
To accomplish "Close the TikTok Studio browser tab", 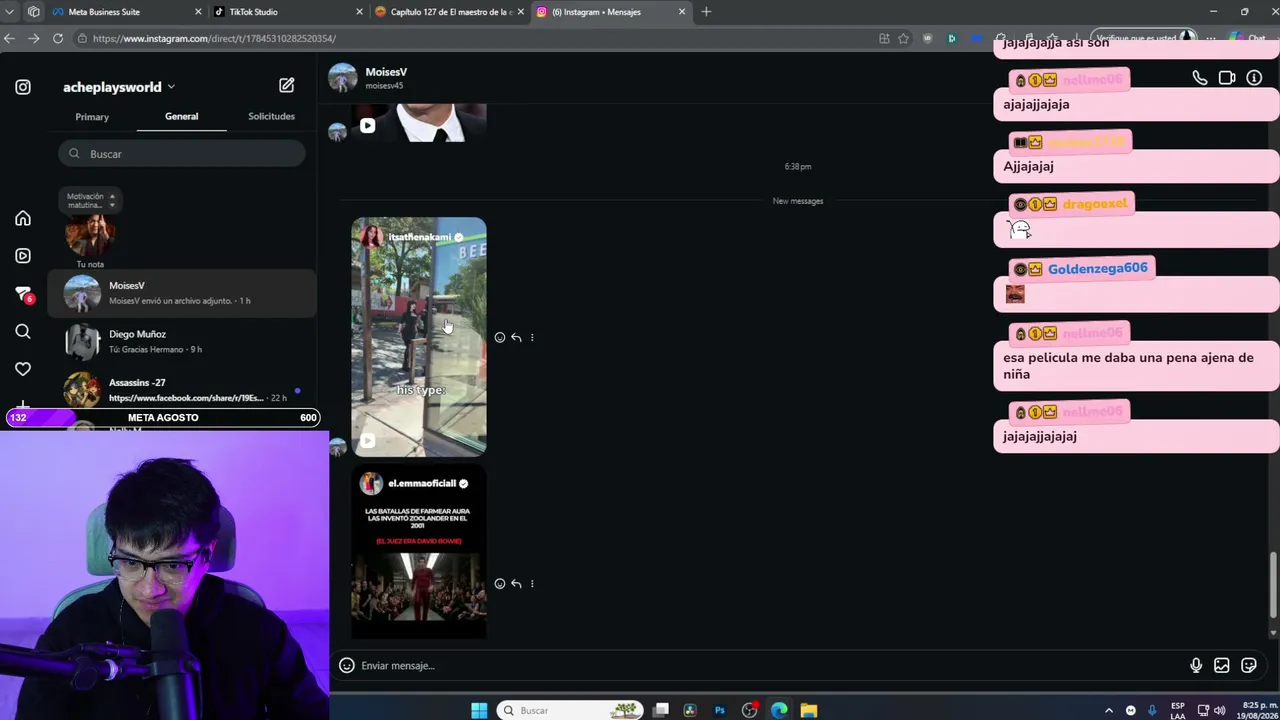I will tap(360, 12).
